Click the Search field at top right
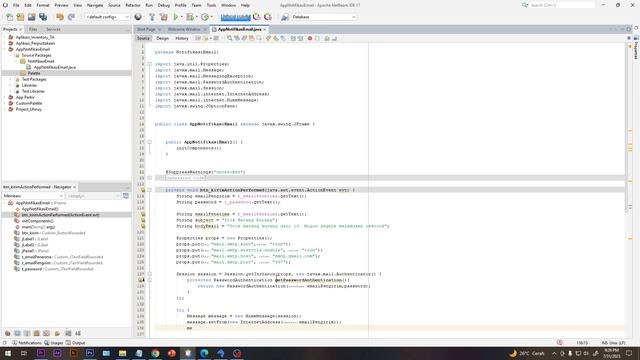 coord(562,5)
